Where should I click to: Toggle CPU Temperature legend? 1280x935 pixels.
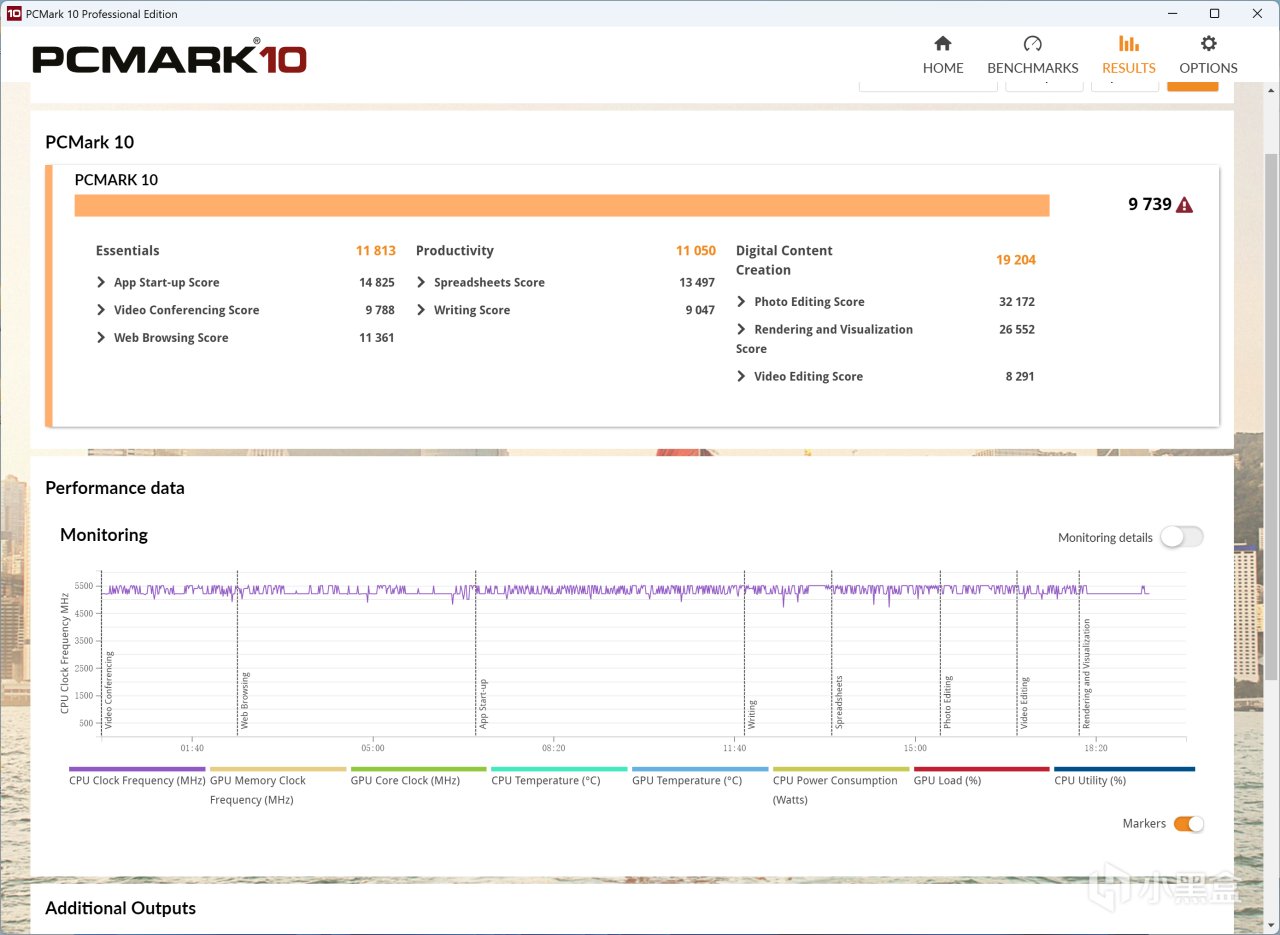click(559, 777)
